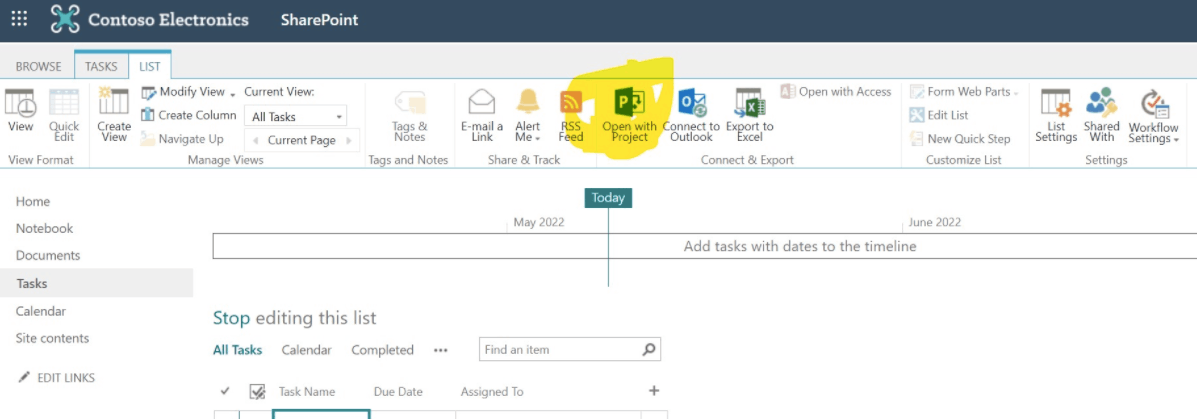Click in the Find an item box
Screen dimensions: 1197x419
pyautogui.click(x=560, y=350)
